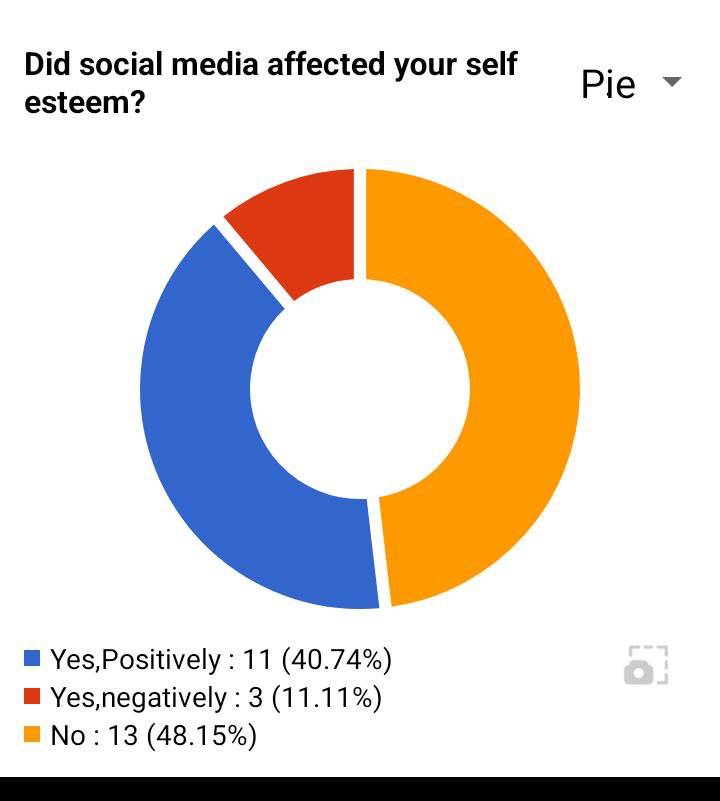The width and height of the screenshot is (720, 801).
Task: Click the blue legend color square
Action: (x=32, y=659)
